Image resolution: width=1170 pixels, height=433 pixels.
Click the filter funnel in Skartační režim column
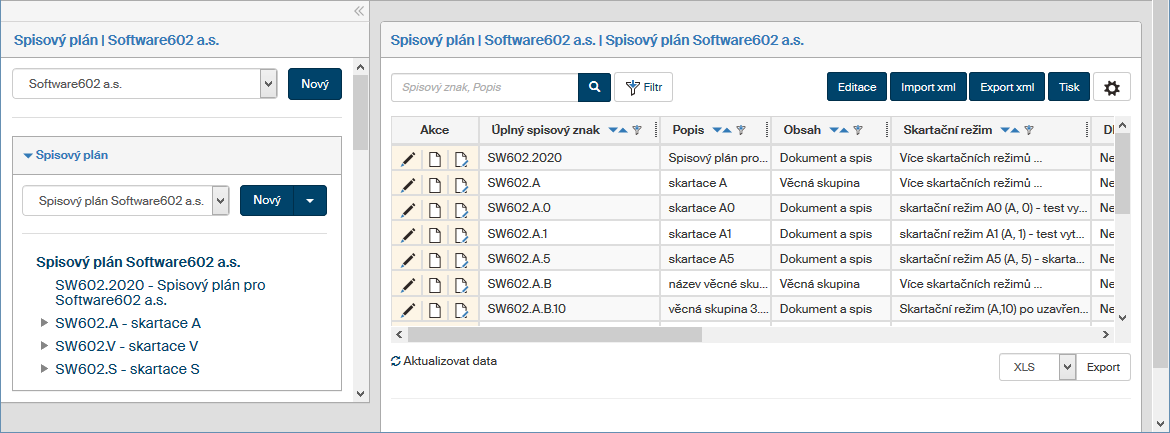[x=1029, y=130]
